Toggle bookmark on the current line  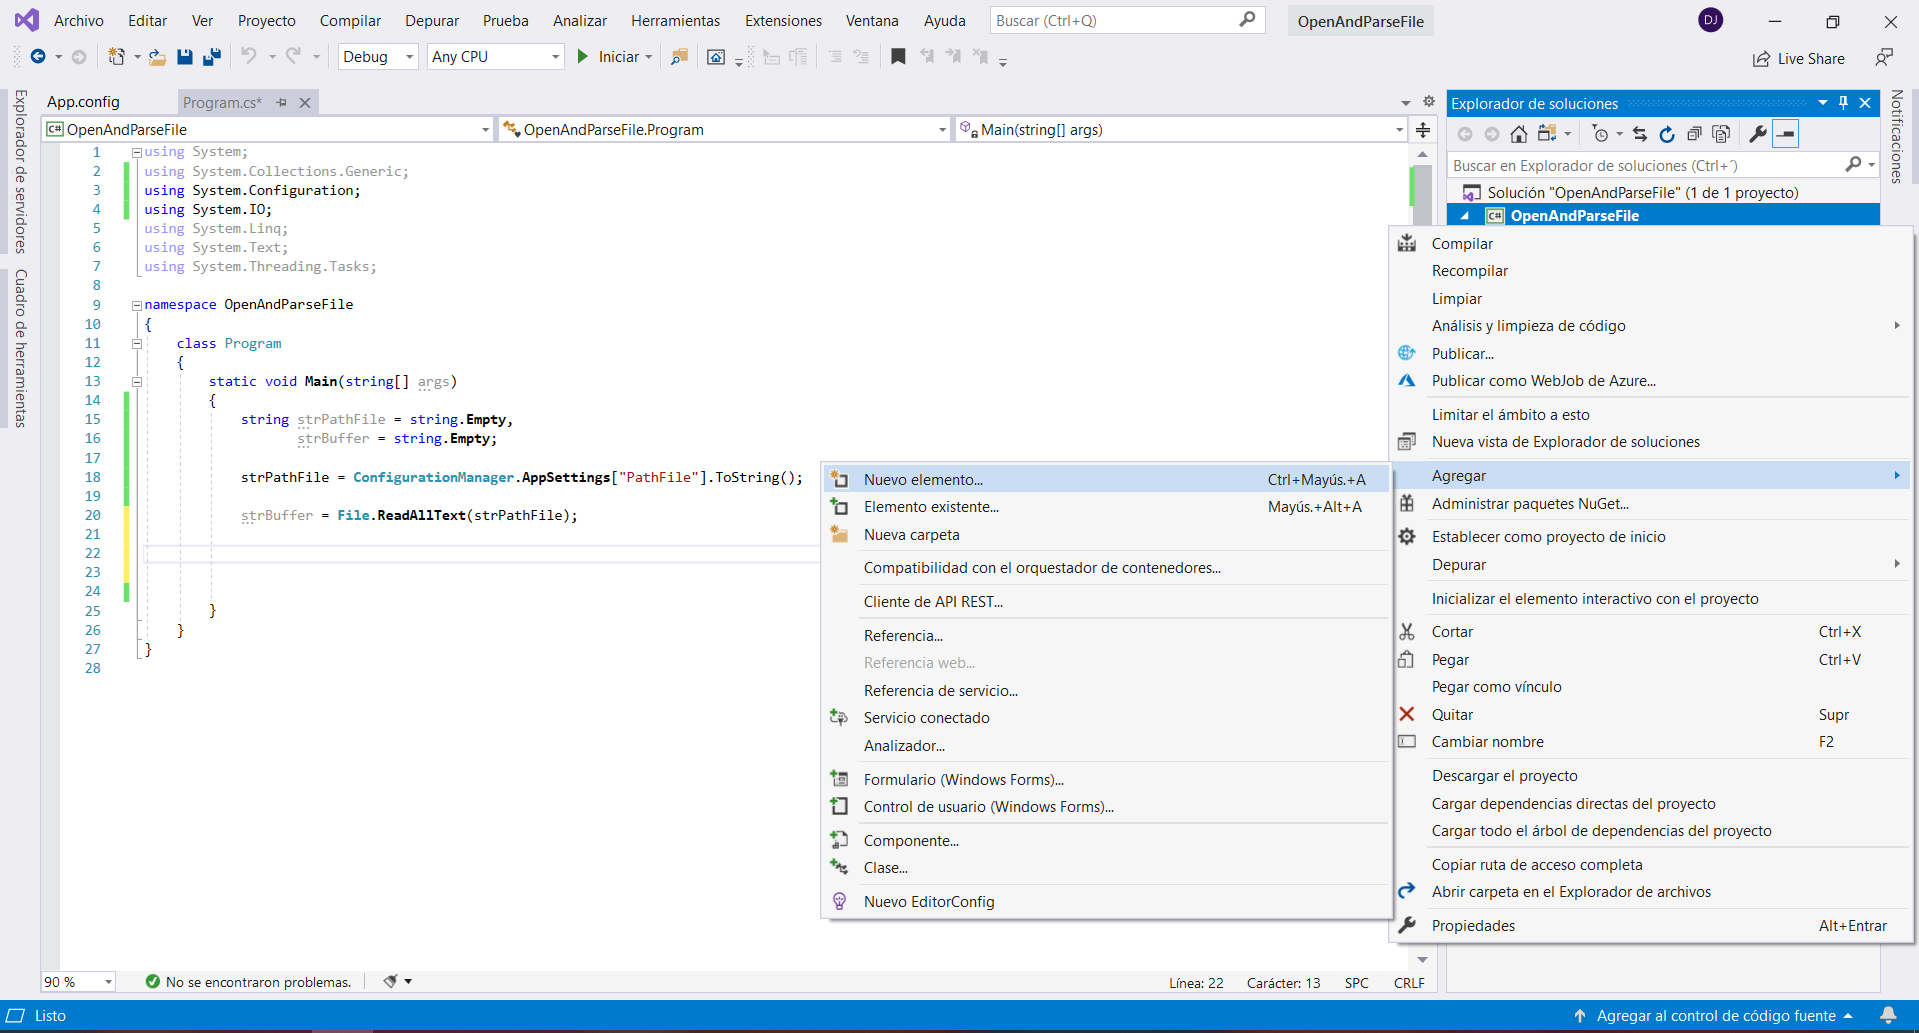point(898,57)
